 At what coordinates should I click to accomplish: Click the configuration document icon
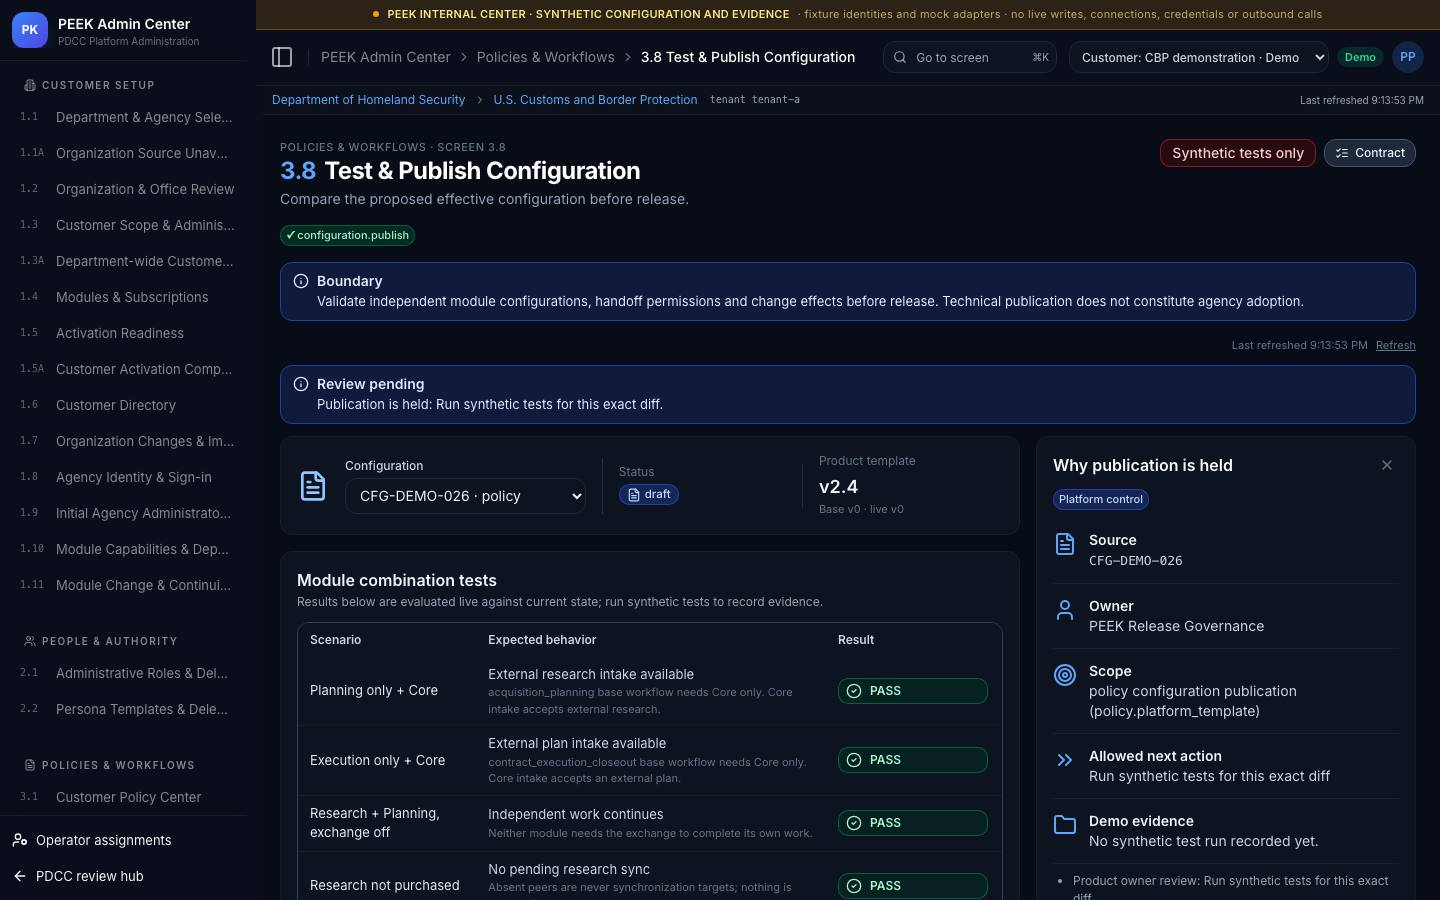tap(313, 486)
